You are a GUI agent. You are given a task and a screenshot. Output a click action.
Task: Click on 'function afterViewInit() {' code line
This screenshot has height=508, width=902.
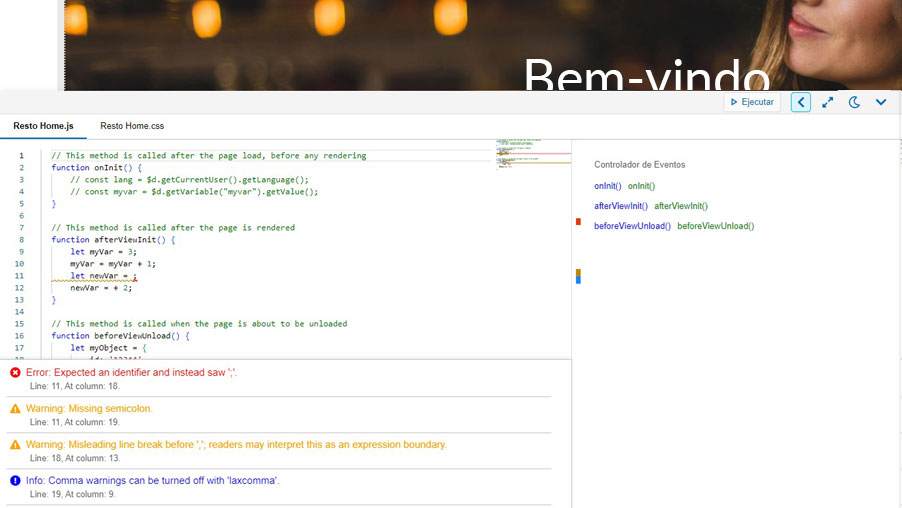coord(113,240)
